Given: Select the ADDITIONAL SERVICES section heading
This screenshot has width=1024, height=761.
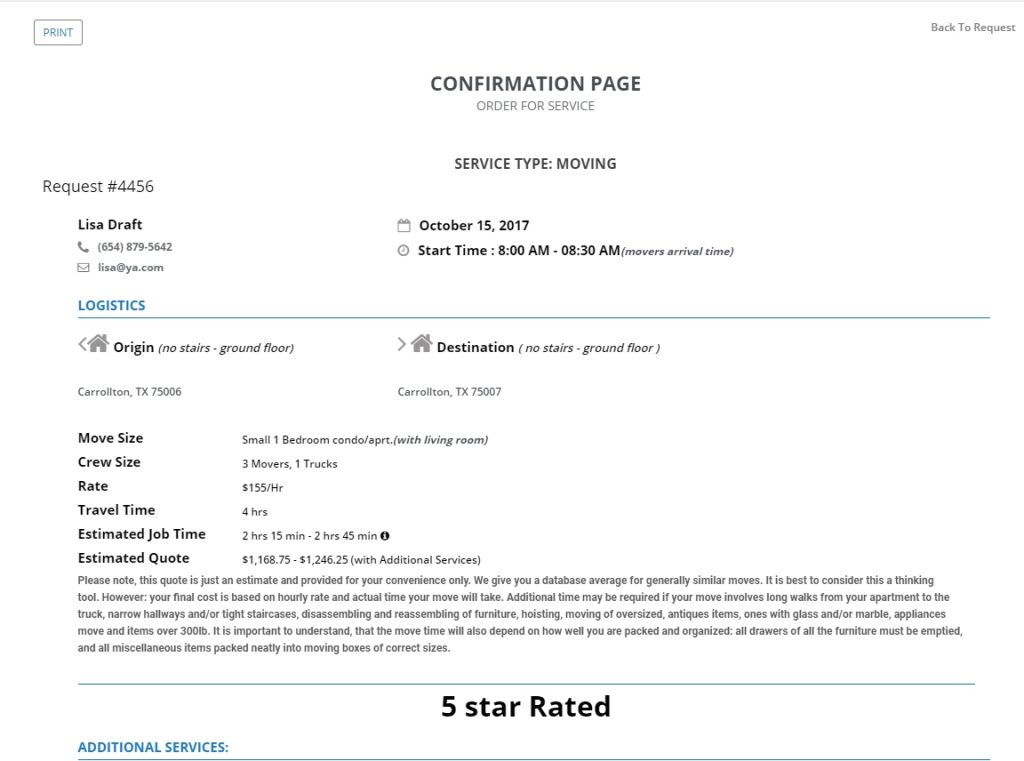Looking at the screenshot, I should [153, 747].
